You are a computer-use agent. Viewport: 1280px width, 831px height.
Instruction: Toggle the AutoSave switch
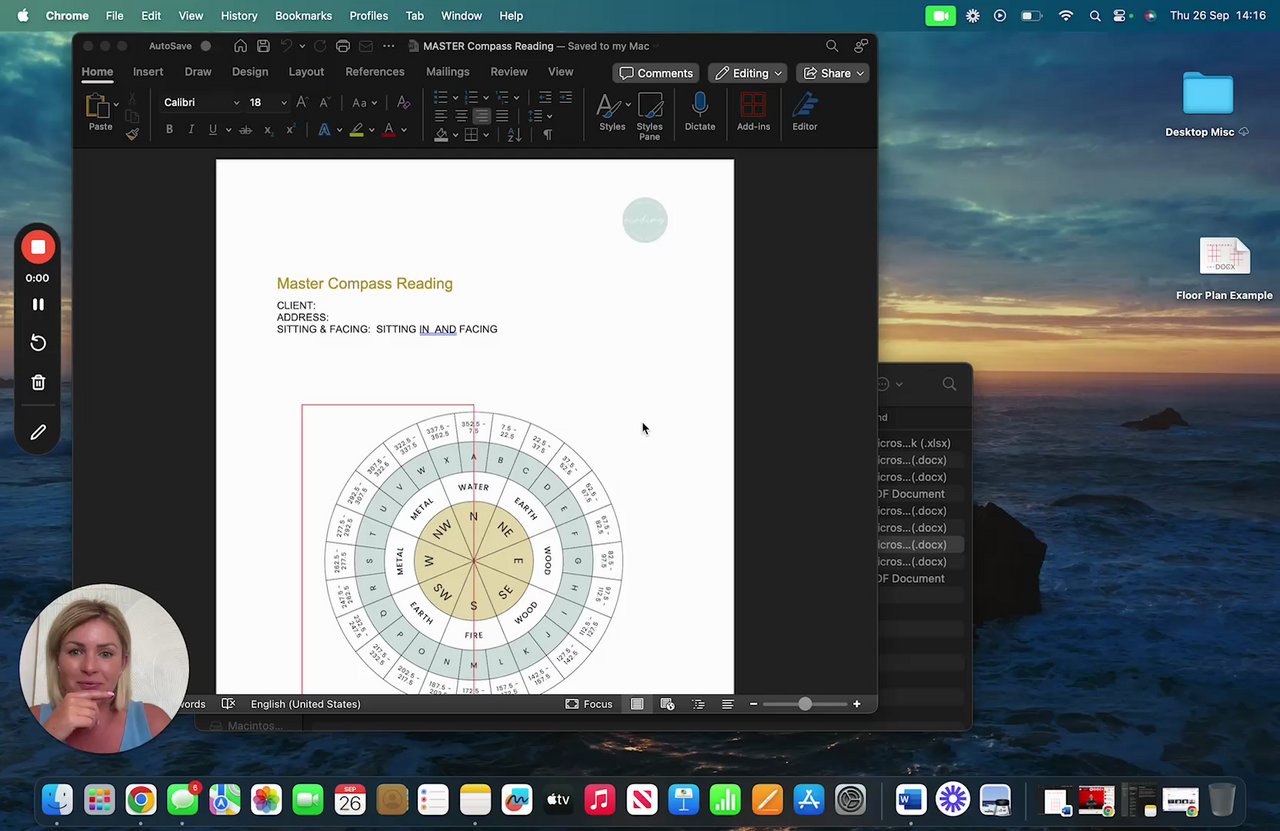click(205, 46)
